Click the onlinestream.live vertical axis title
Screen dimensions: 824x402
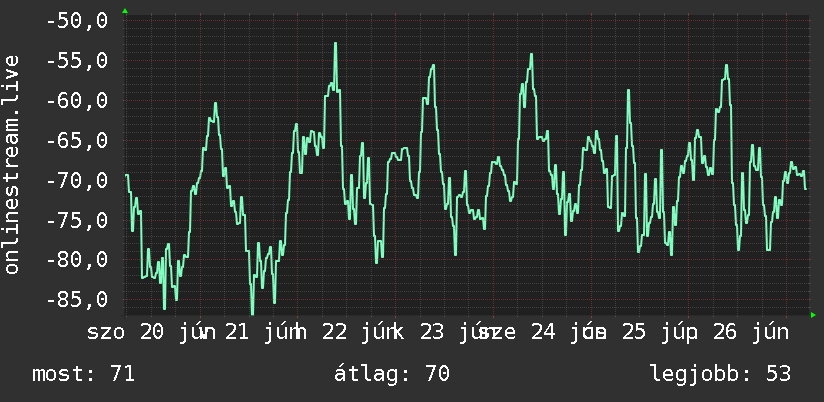[12, 164]
